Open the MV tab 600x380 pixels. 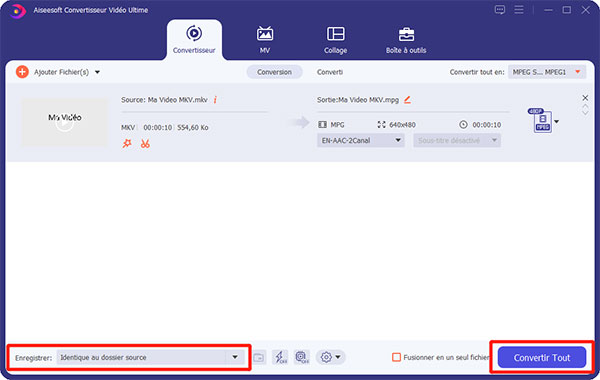click(265, 40)
